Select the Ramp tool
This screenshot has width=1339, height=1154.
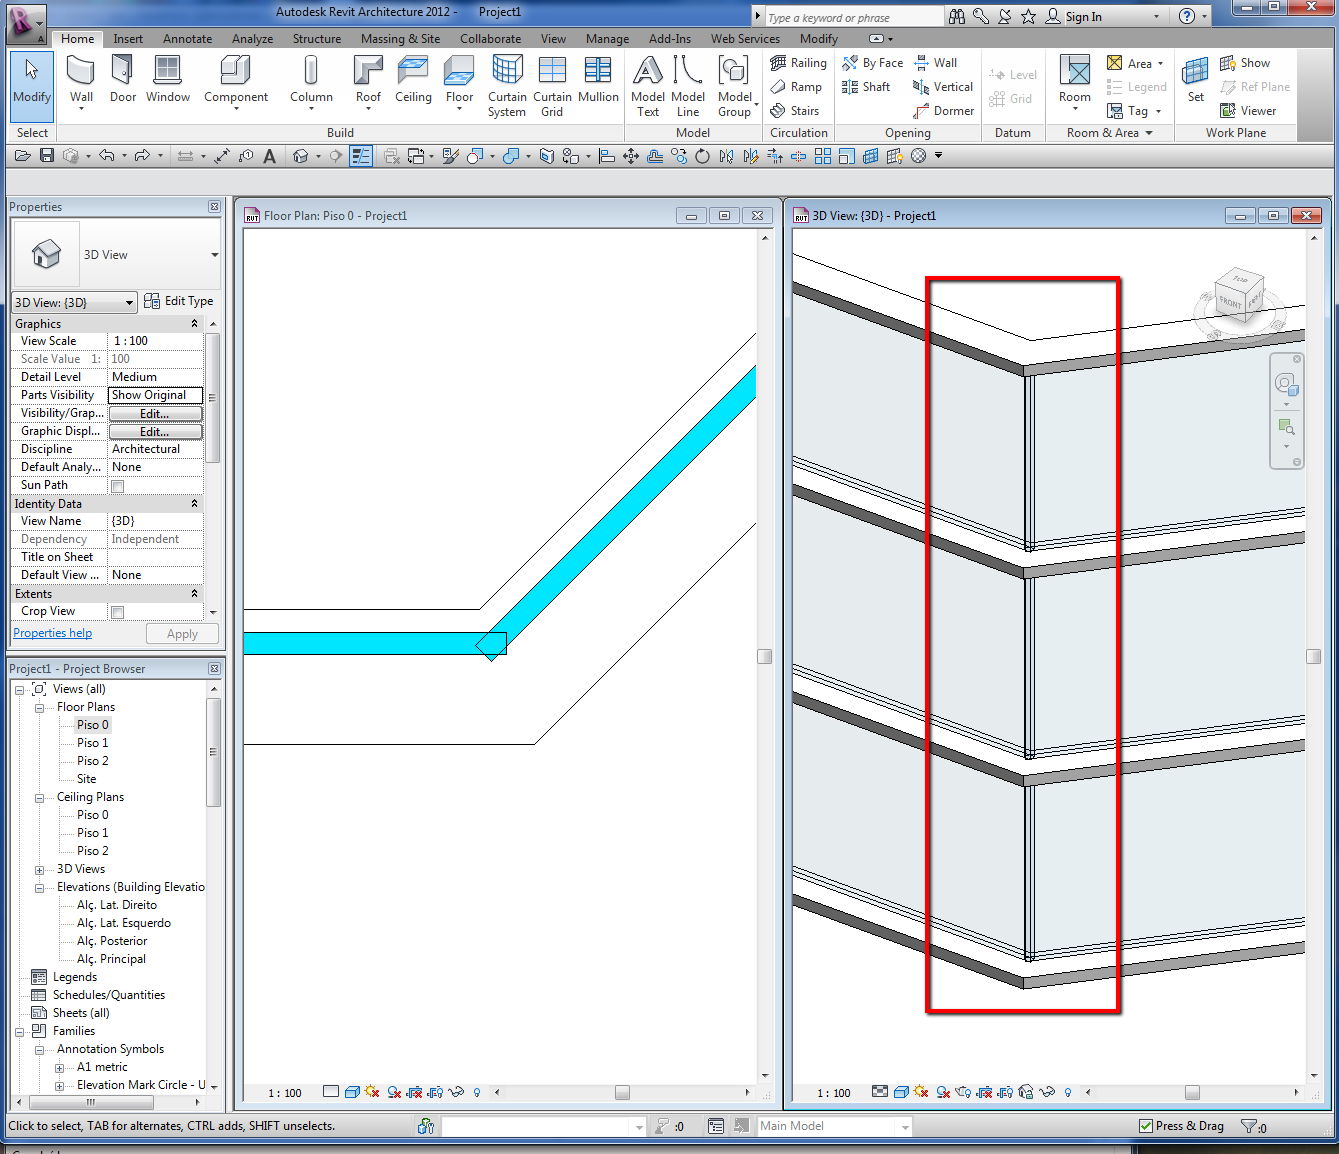click(796, 87)
